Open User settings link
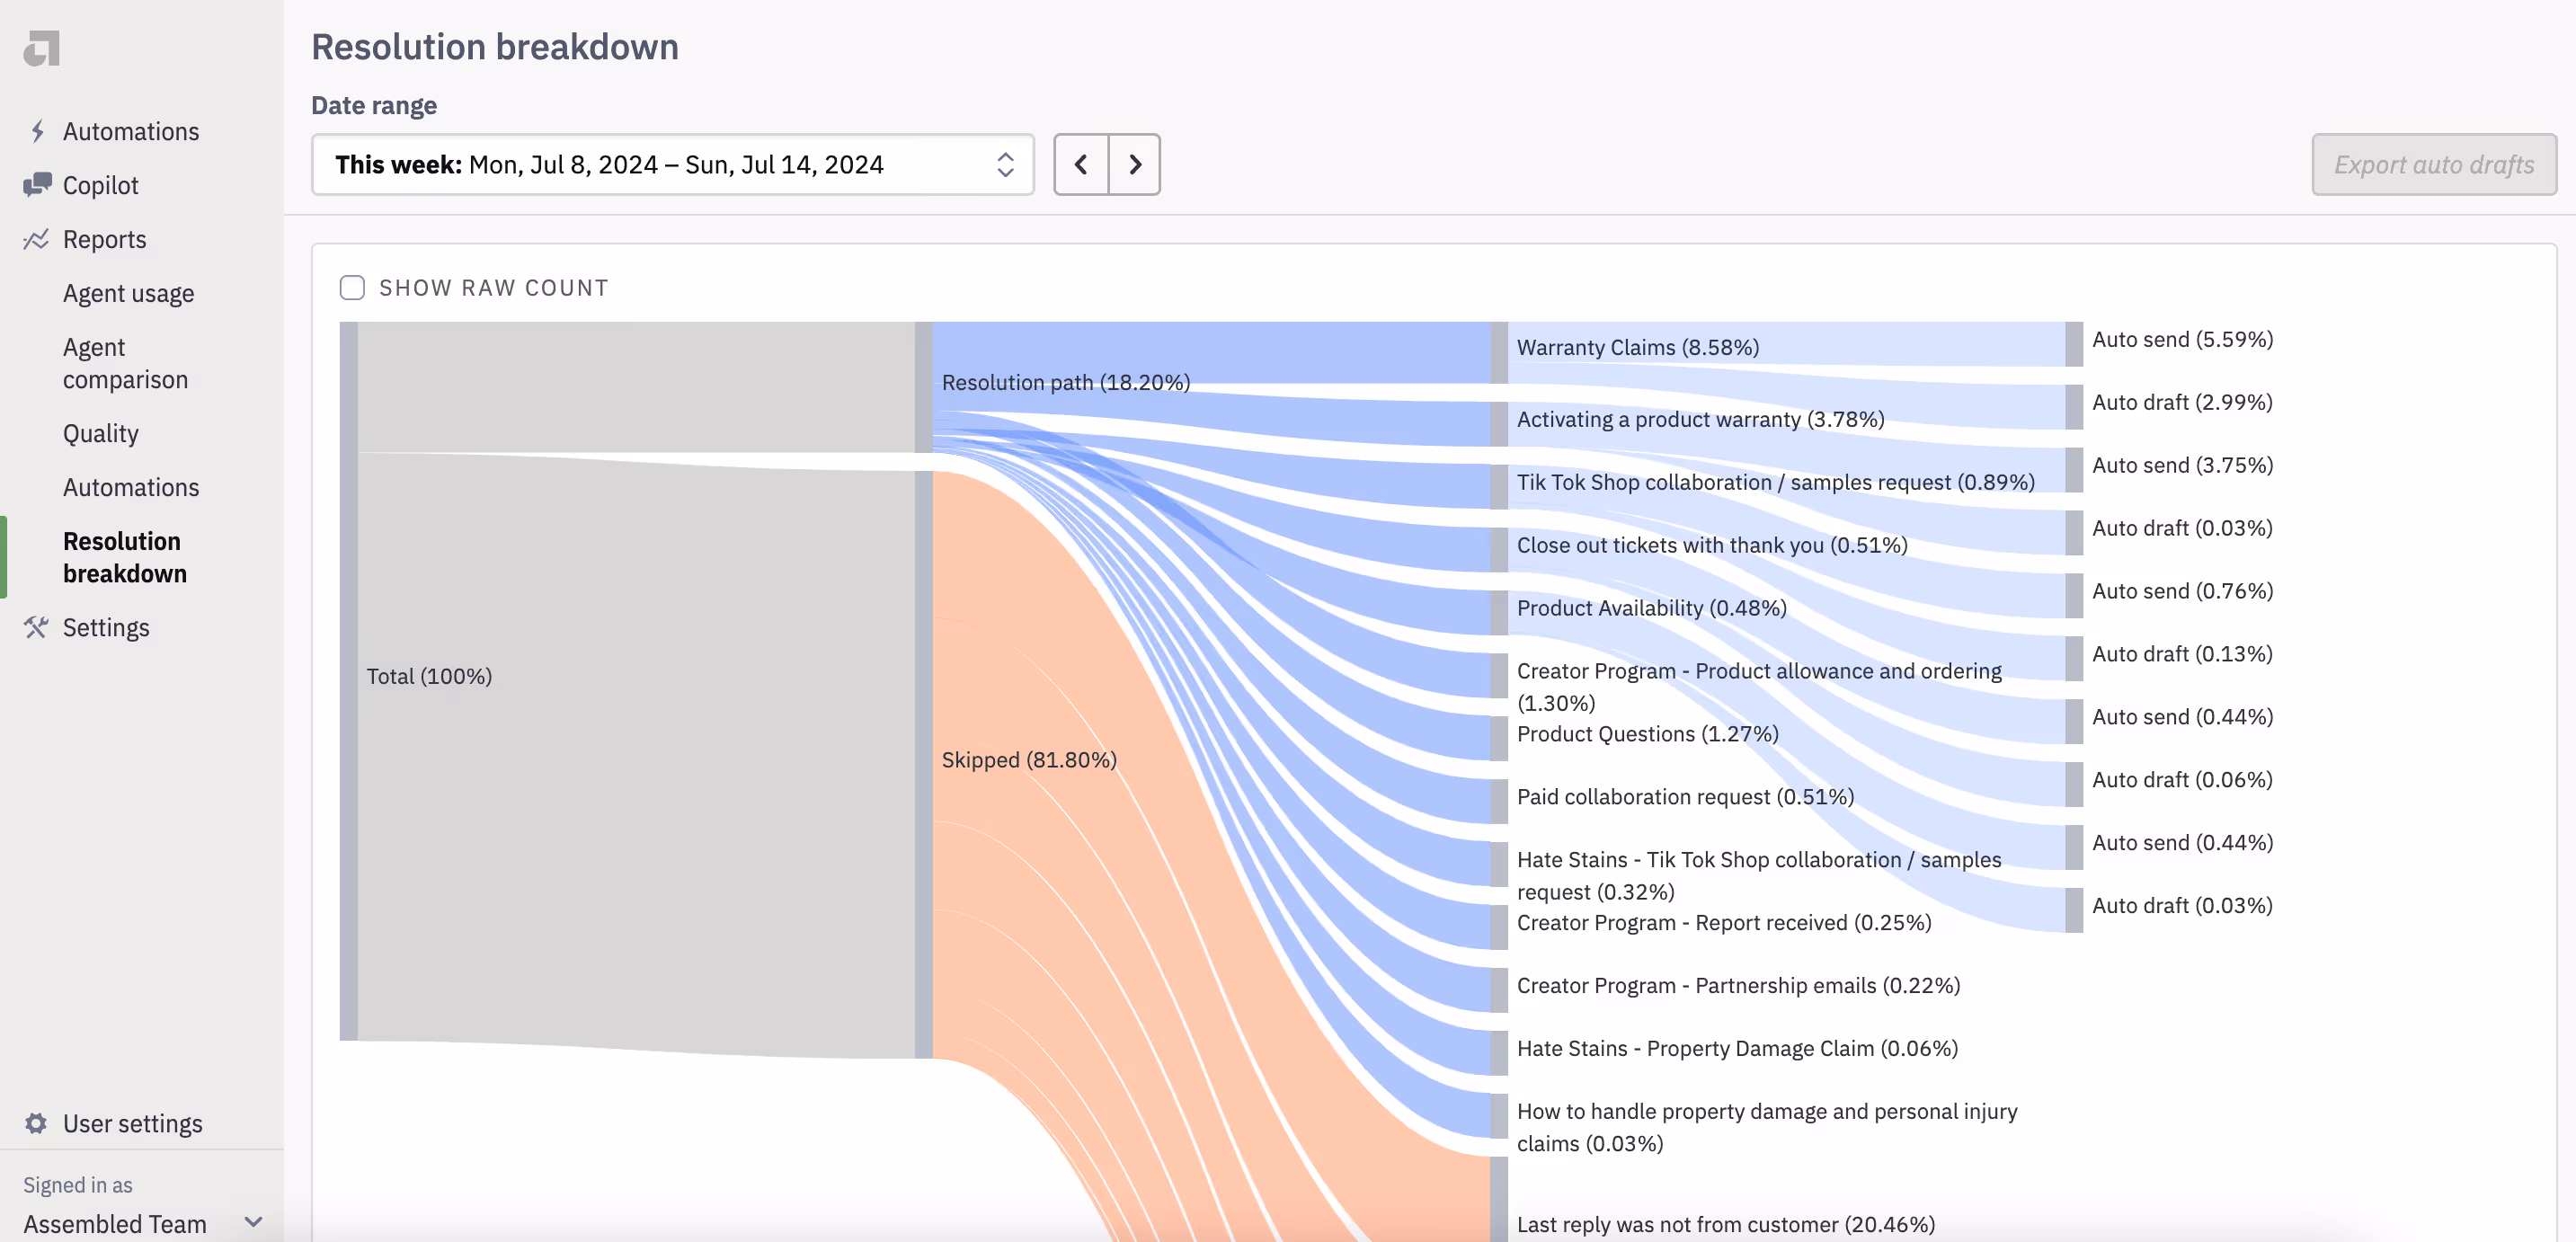The width and height of the screenshot is (2576, 1242). click(x=132, y=1123)
